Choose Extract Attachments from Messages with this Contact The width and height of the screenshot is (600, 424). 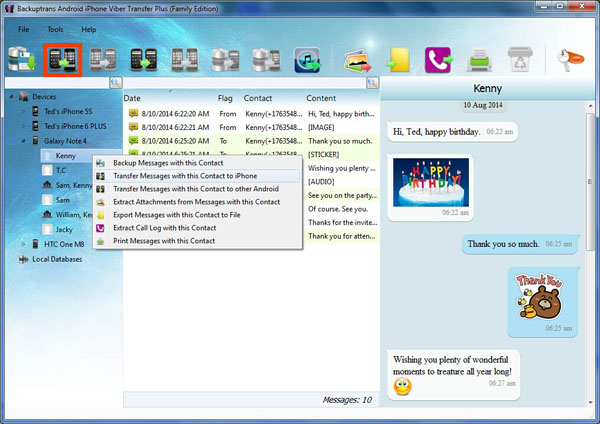[197, 202]
